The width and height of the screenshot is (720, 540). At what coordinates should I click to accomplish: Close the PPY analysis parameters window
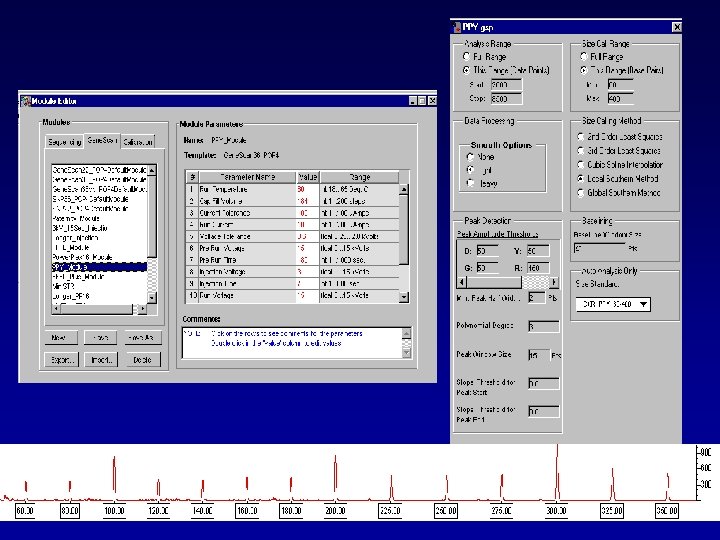tap(675, 28)
